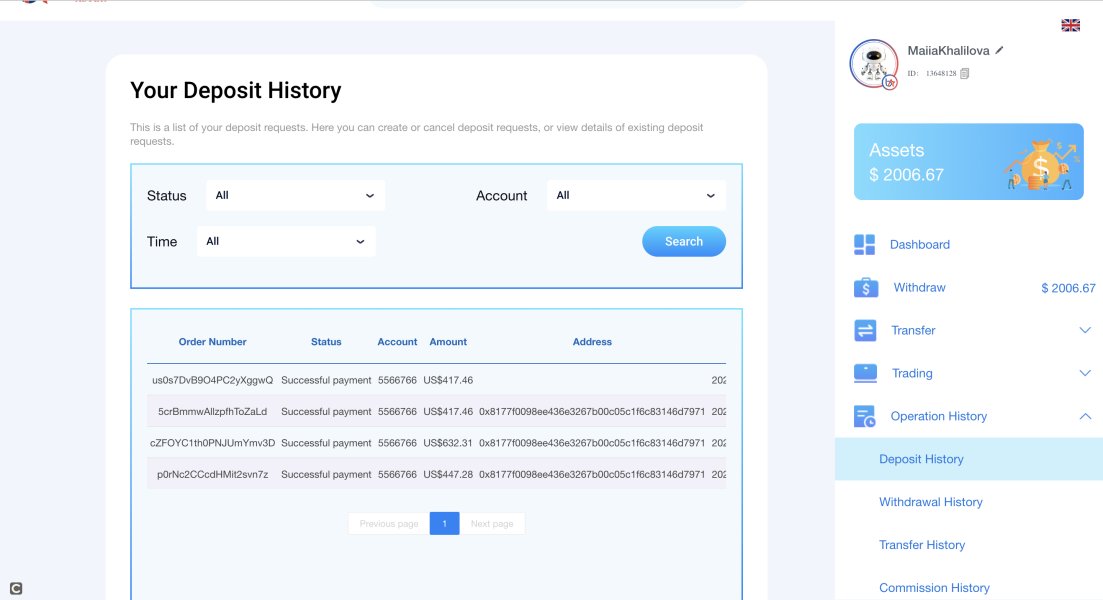Click the Account column header

point(397,342)
